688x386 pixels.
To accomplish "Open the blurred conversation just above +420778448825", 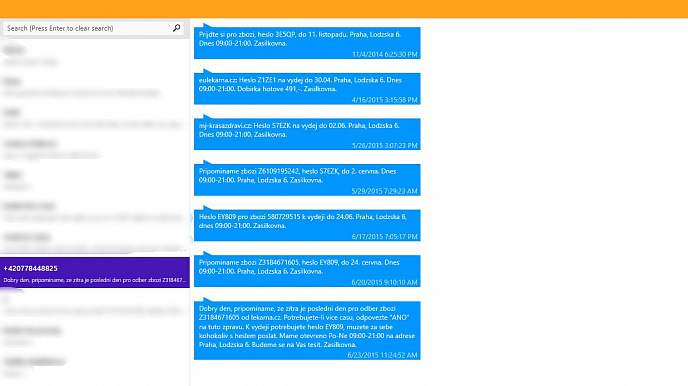I will pyautogui.click(x=95, y=242).
